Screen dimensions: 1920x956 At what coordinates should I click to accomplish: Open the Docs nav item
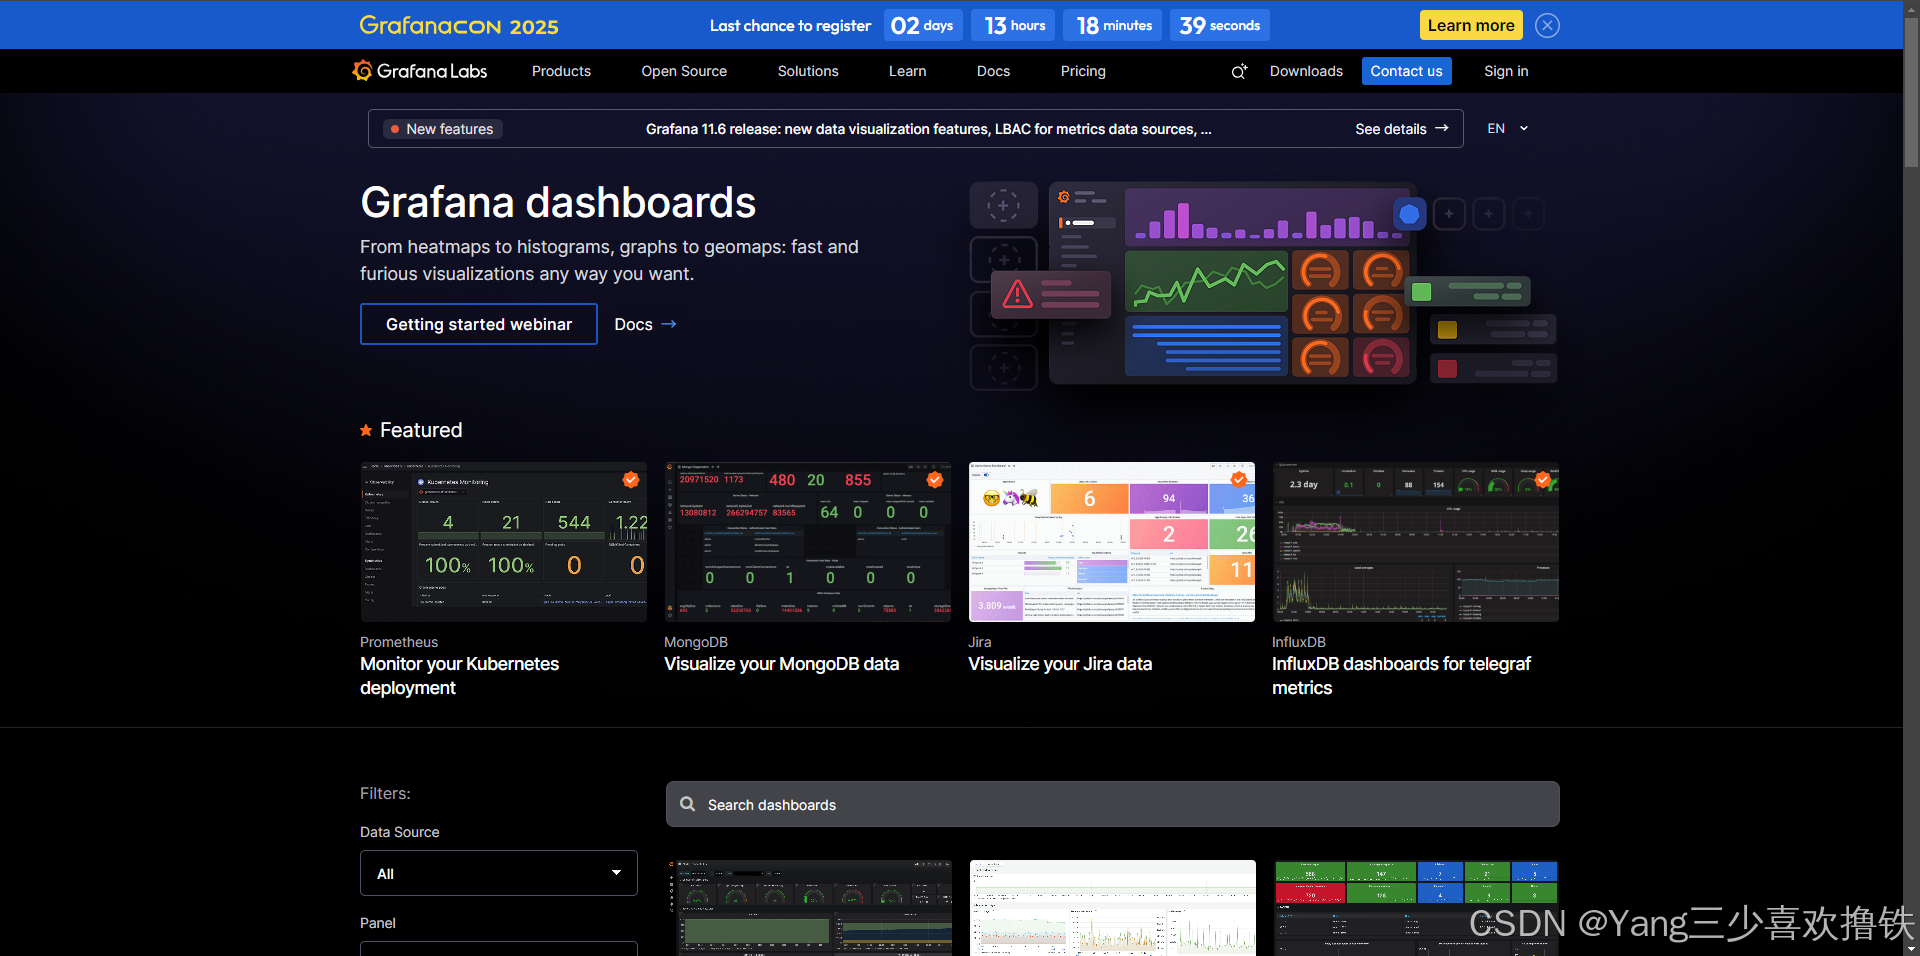pyautogui.click(x=993, y=71)
